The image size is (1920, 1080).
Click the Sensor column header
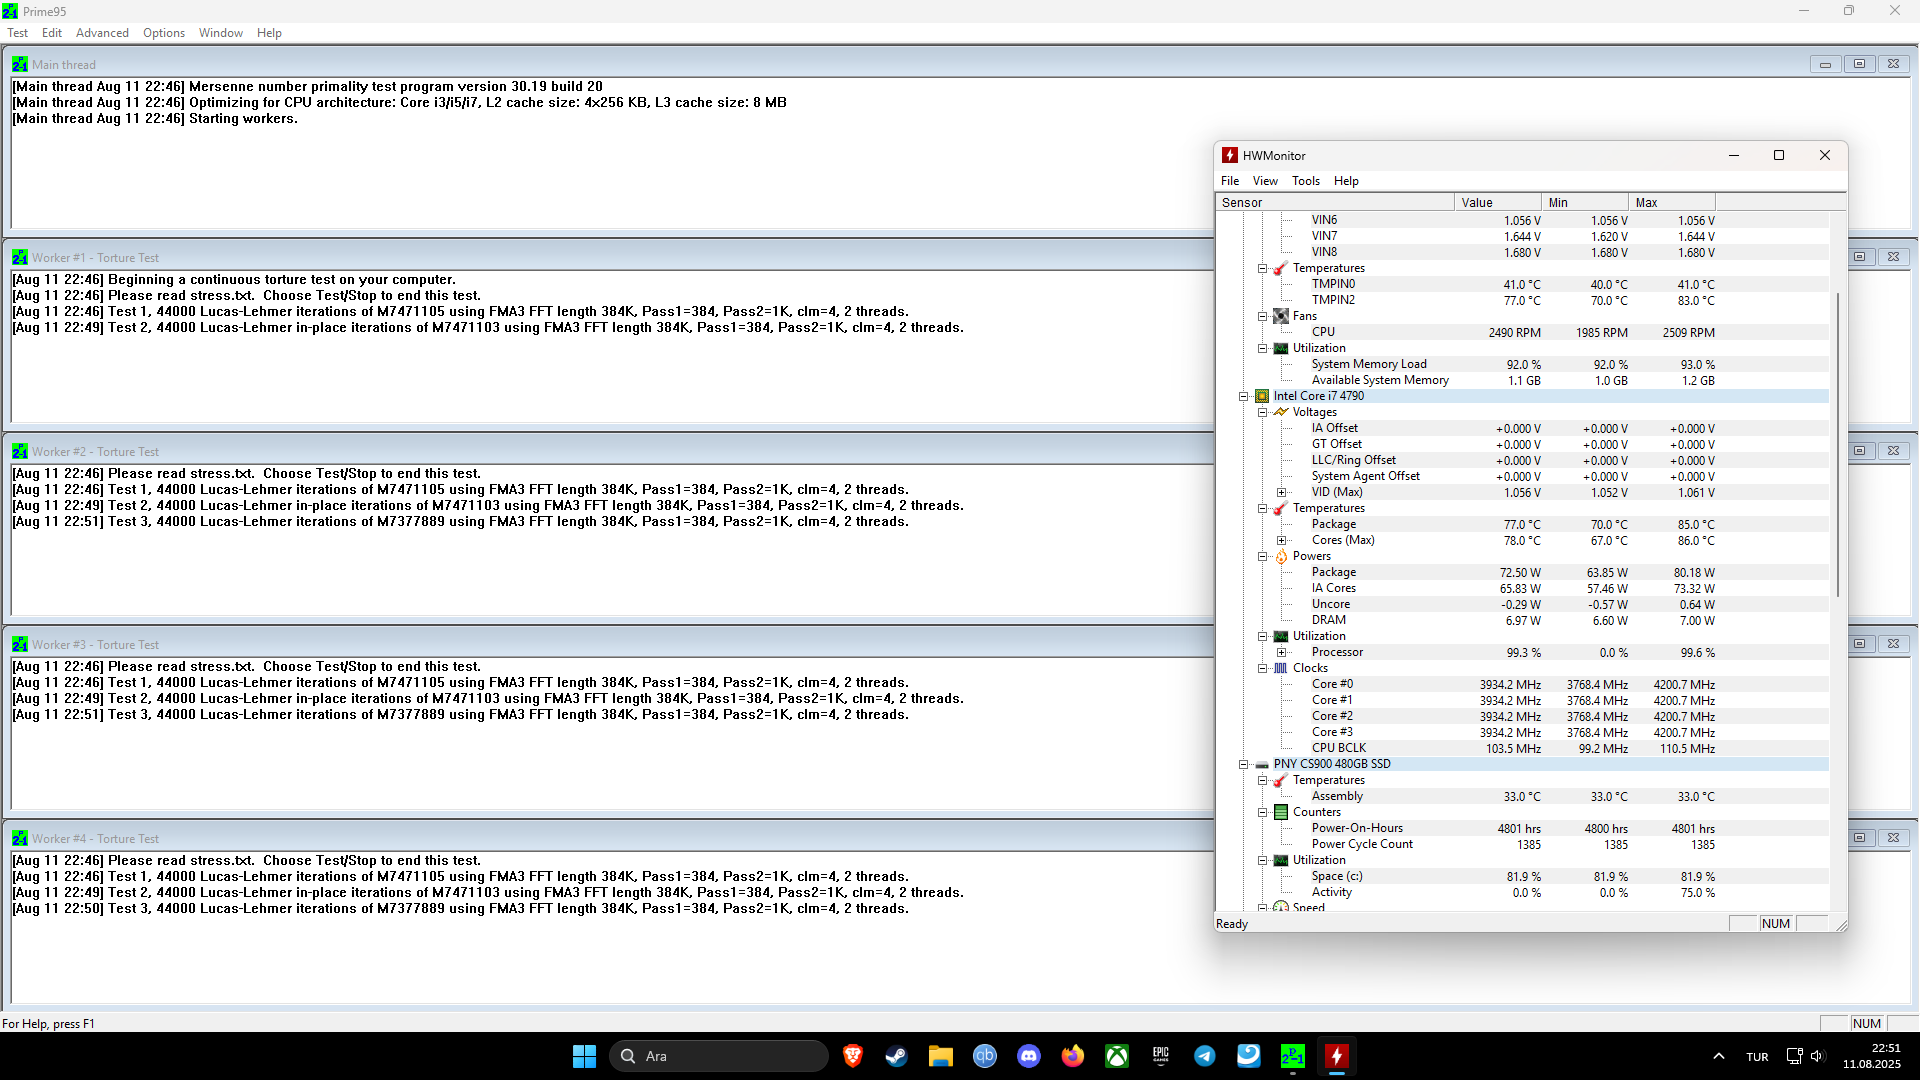pyautogui.click(x=1335, y=202)
